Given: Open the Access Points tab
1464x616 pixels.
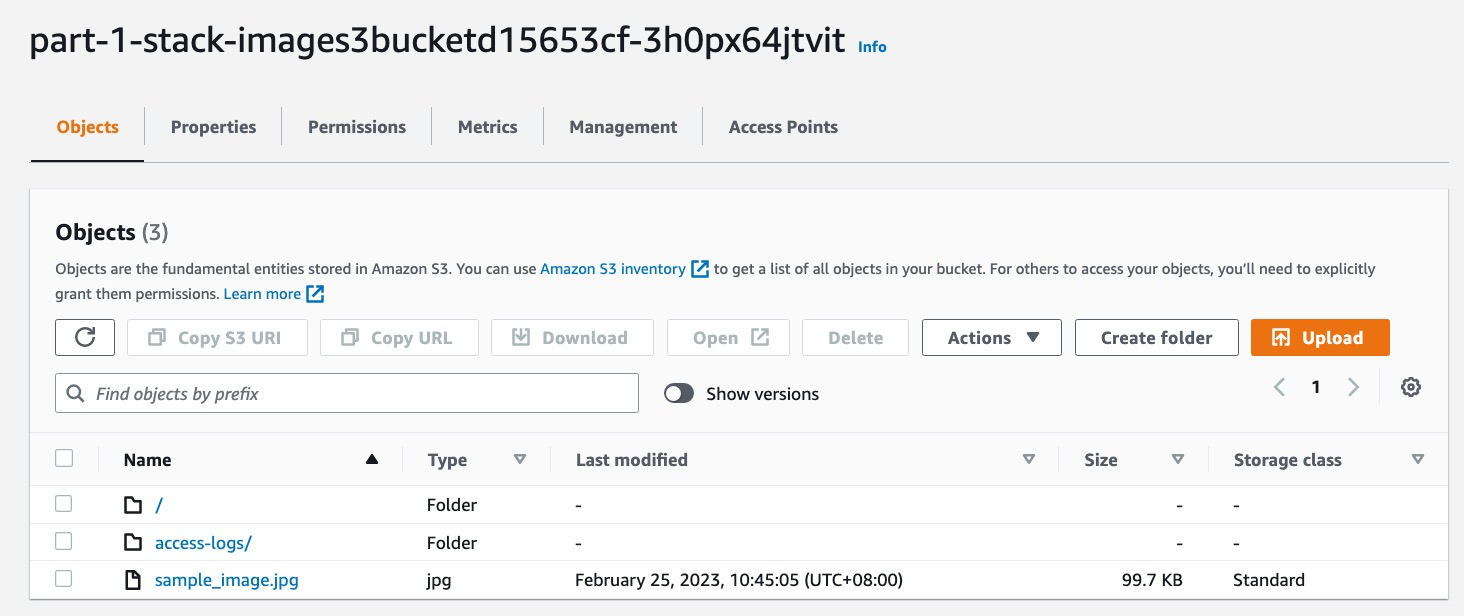Looking at the screenshot, I should tap(783, 127).
